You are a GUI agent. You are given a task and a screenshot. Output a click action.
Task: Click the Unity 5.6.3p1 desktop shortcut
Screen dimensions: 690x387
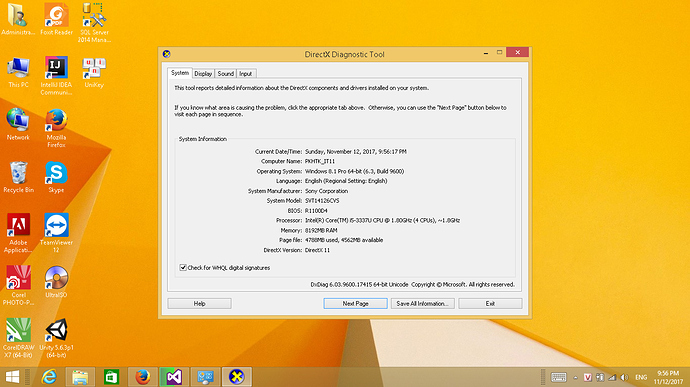(x=56, y=338)
